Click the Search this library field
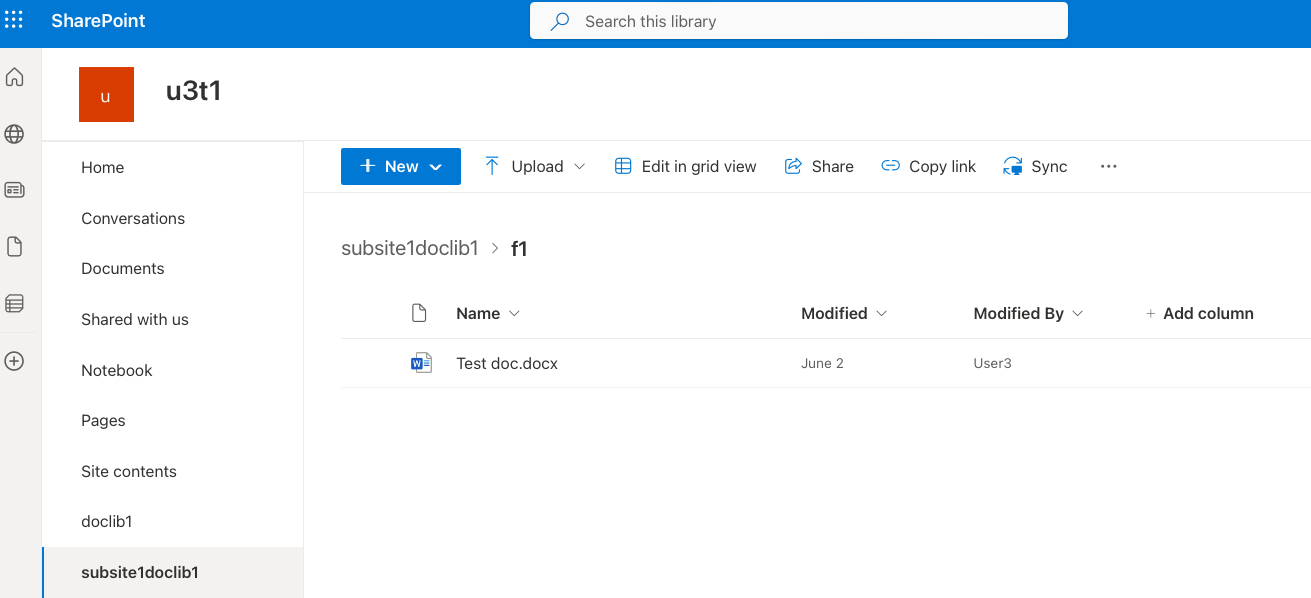This screenshot has width=1311, height=598. tap(798, 21)
